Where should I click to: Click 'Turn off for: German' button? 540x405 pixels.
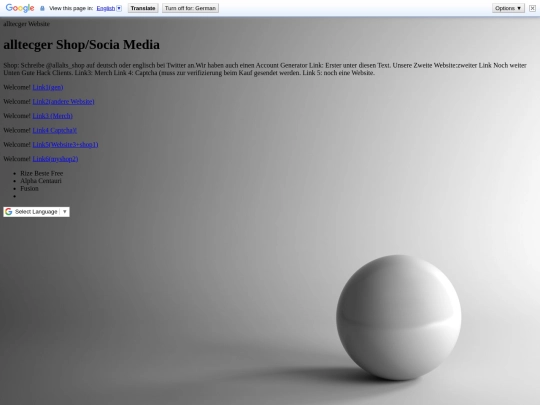click(x=190, y=8)
